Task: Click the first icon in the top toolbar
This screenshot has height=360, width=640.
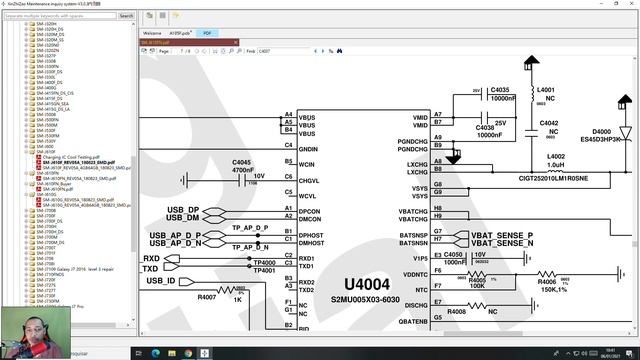Action: point(149,16)
